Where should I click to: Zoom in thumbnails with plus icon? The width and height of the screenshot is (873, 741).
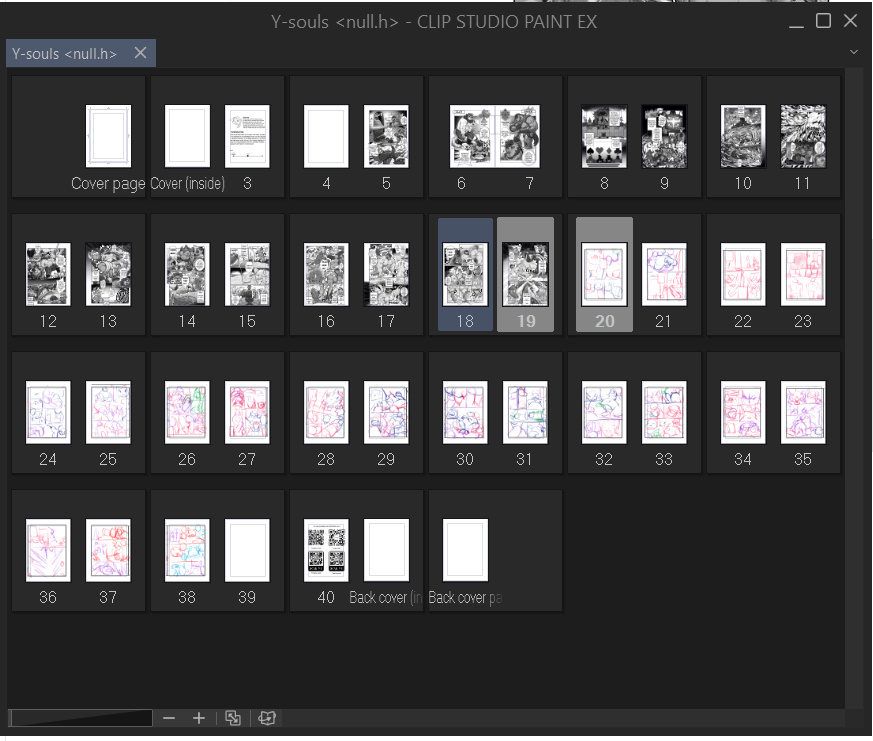199,718
